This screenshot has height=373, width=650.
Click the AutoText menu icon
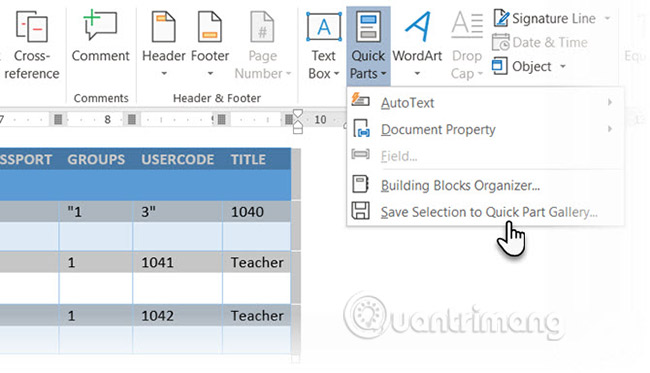[x=360, y=101]
